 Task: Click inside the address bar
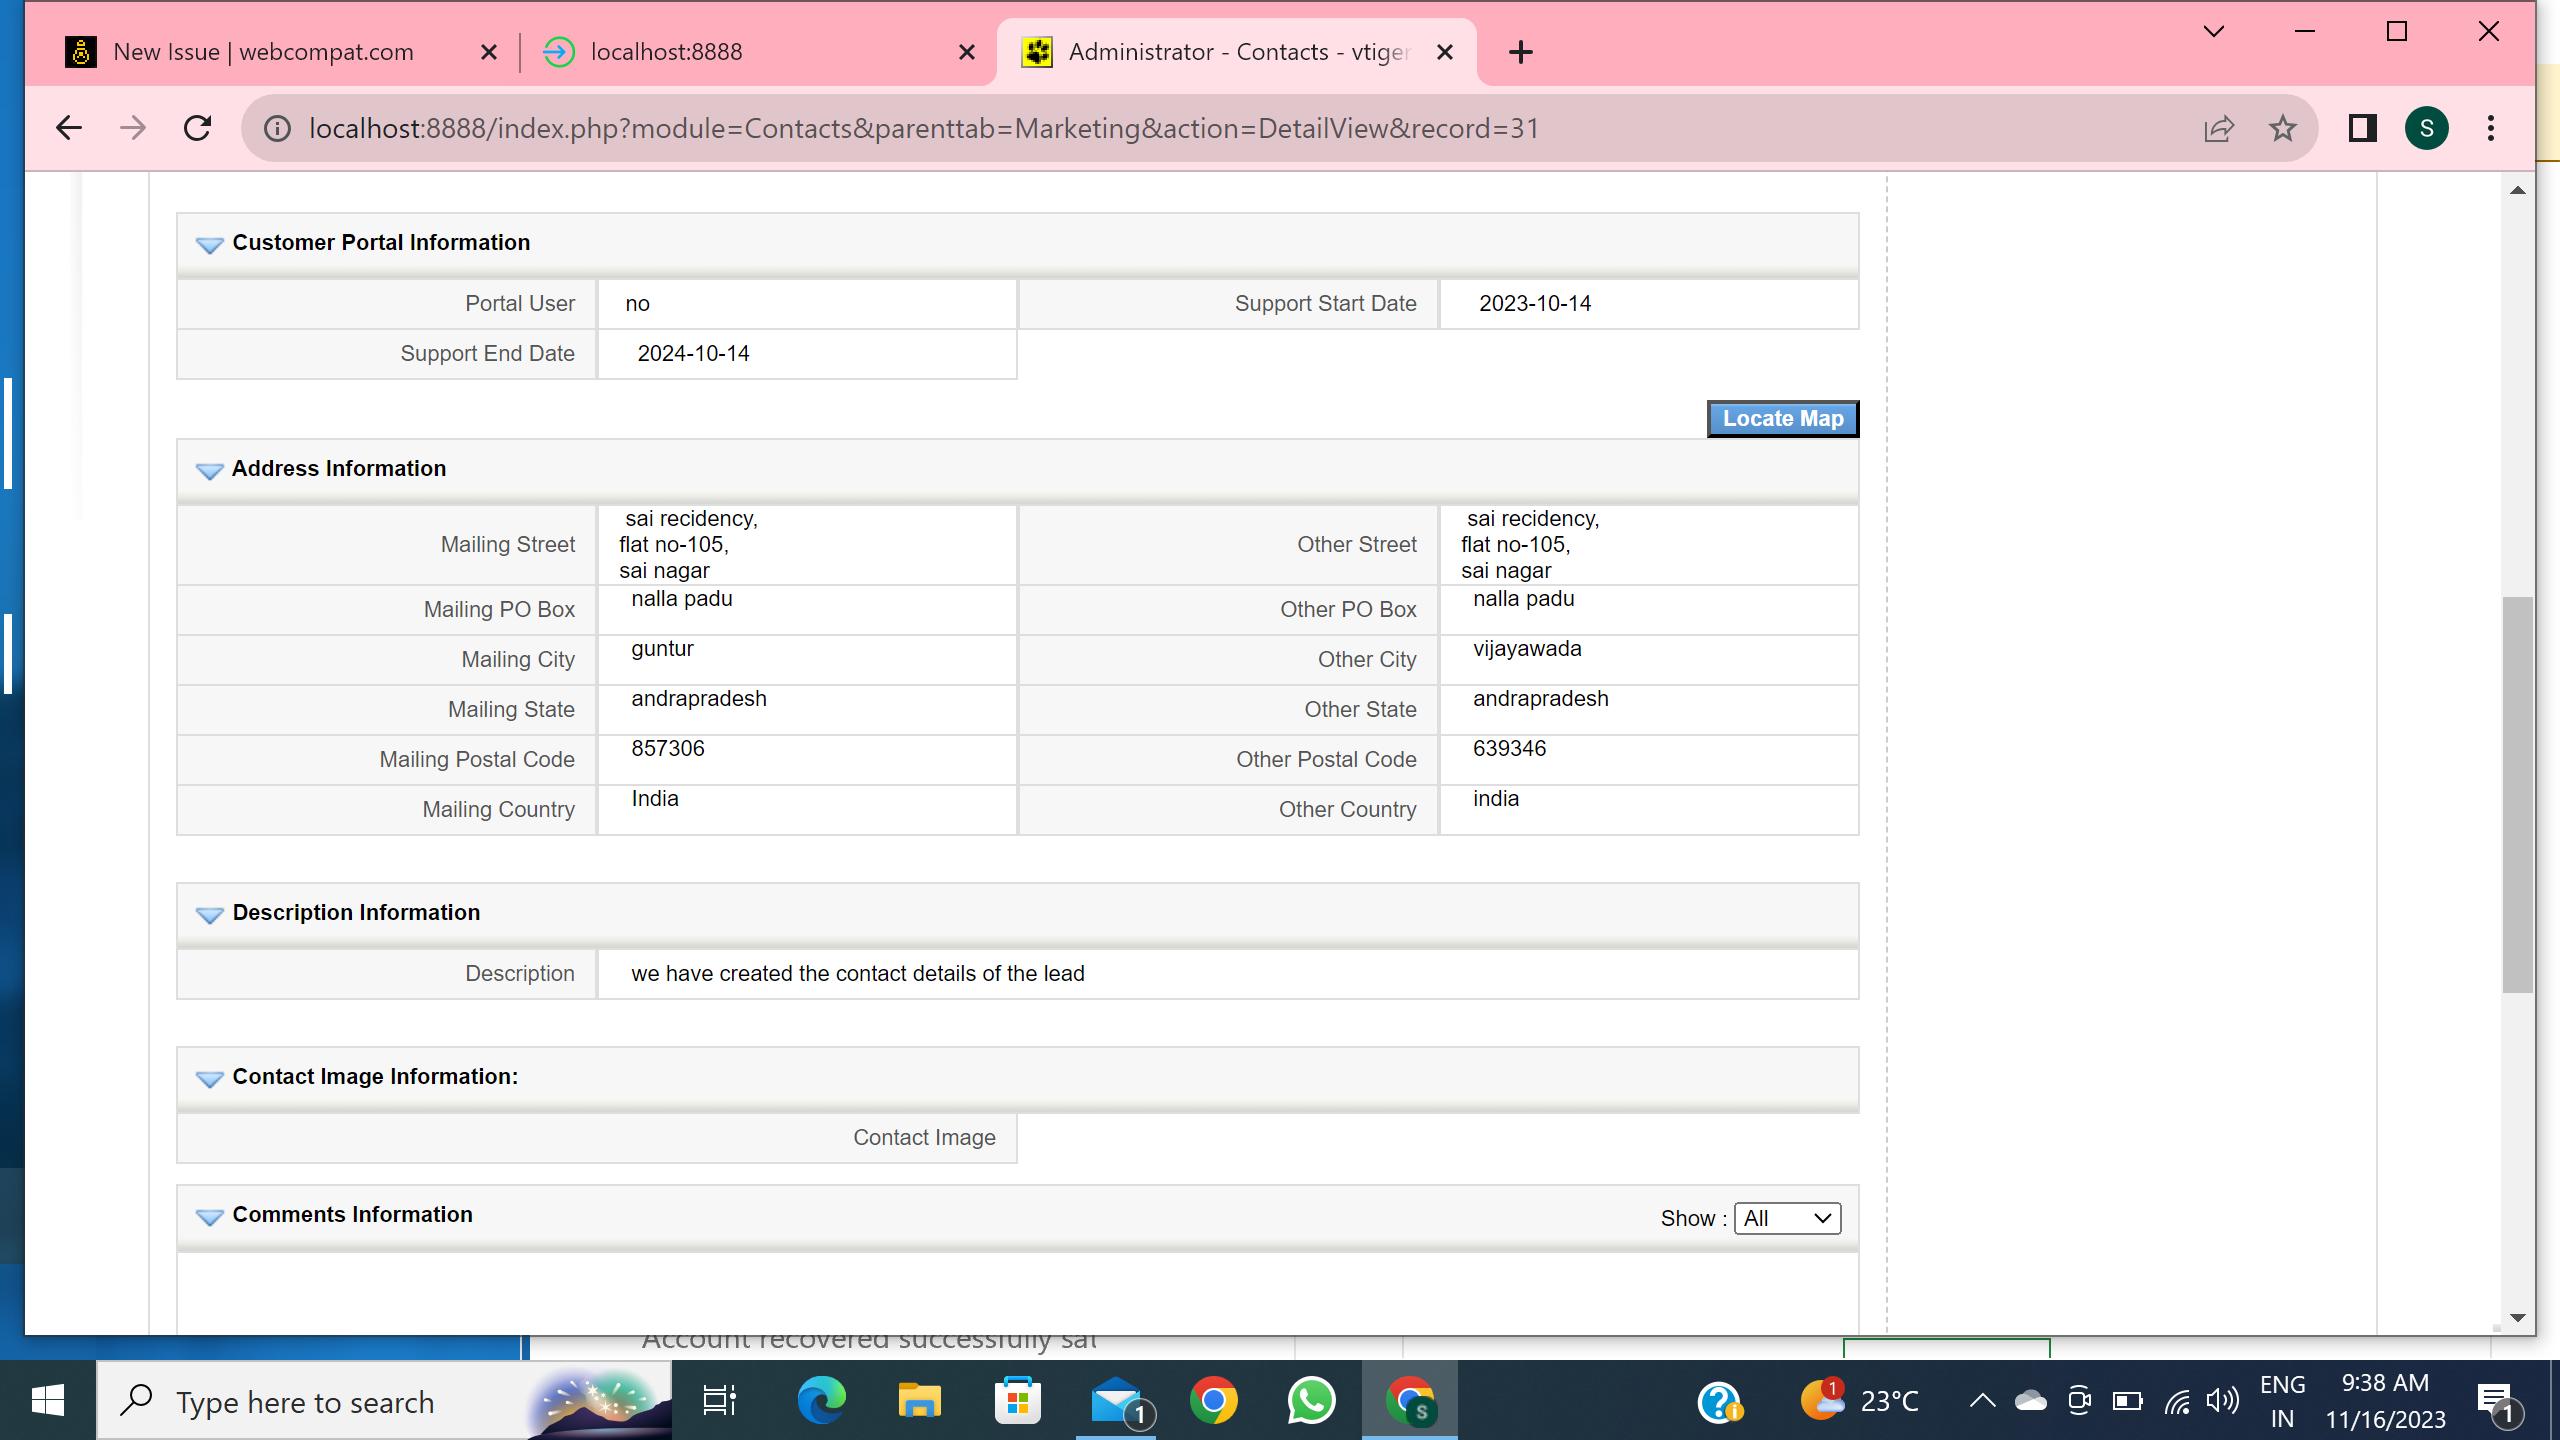point(900,127)
